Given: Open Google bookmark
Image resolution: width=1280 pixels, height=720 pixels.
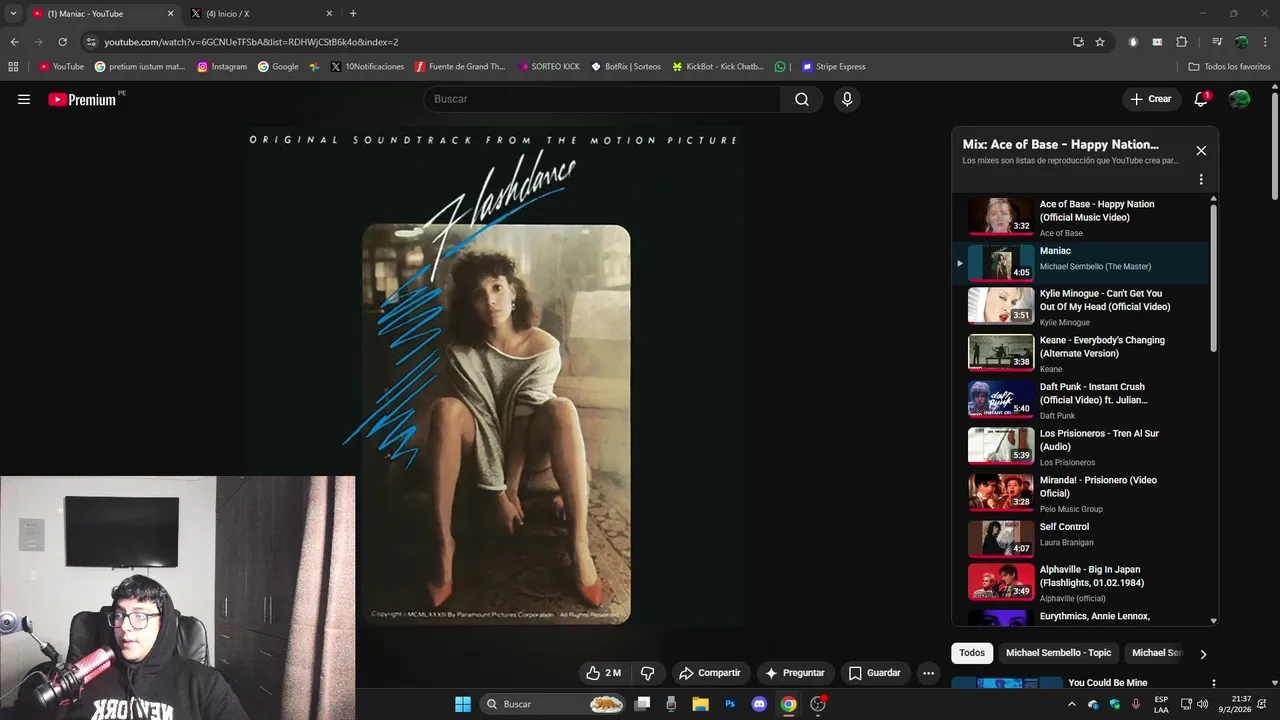Looking at the screenshot, I should point(278,67).
